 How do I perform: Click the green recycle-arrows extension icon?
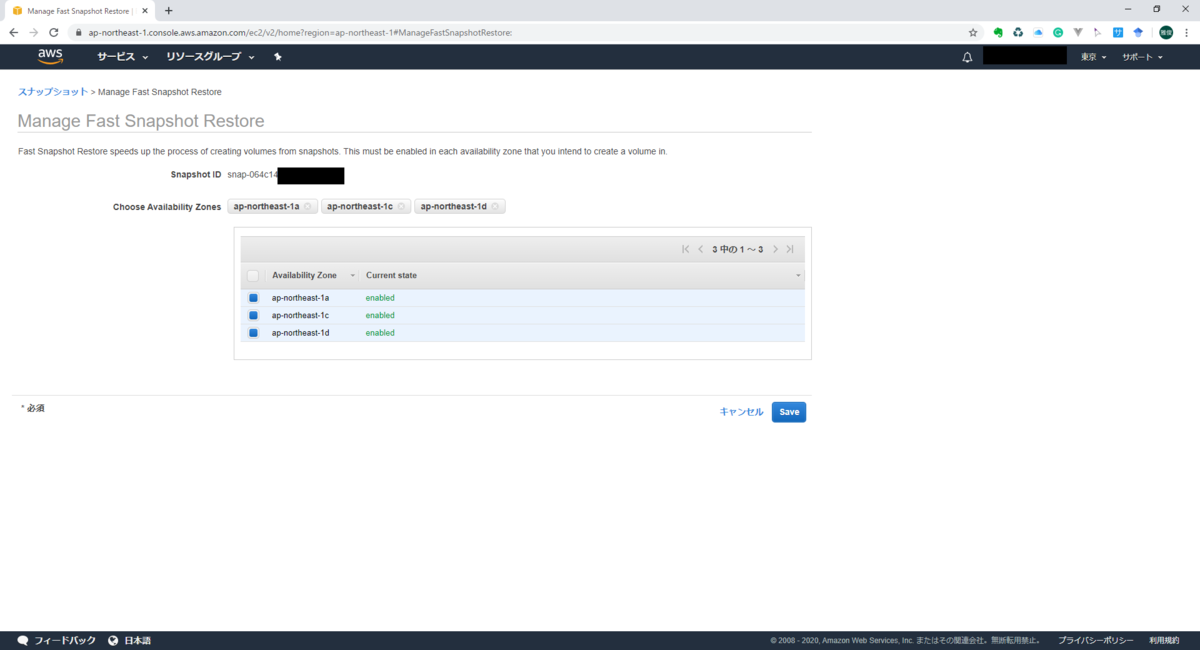(1018, 32)
